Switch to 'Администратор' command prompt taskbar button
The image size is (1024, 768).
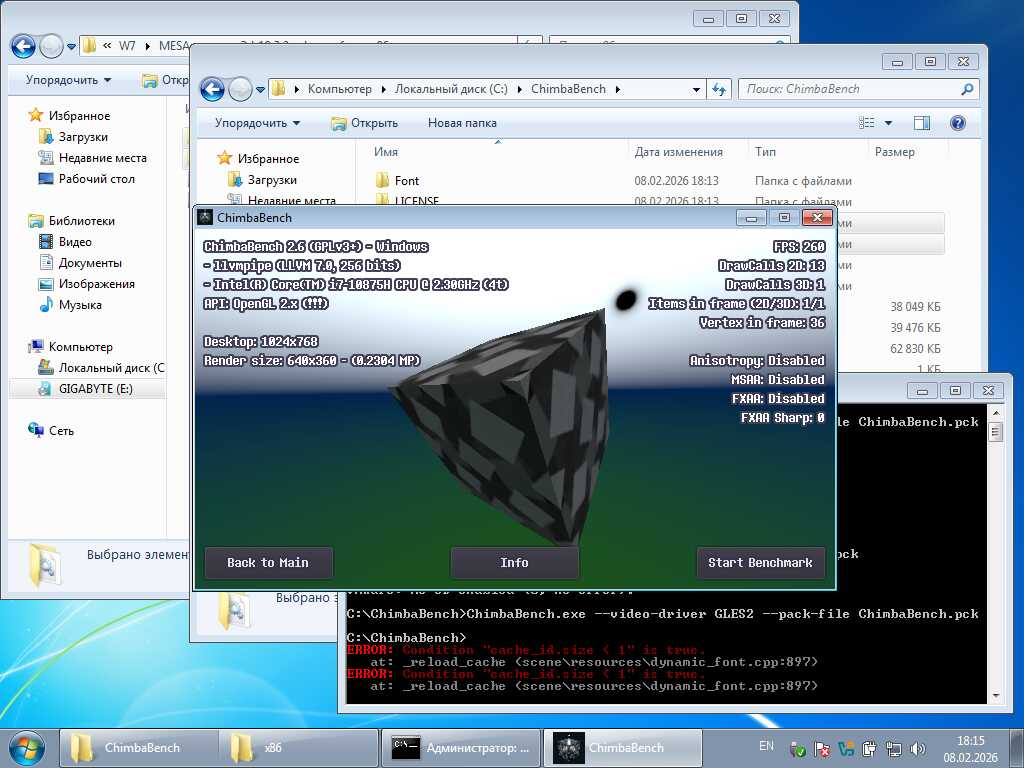(460, 748)
